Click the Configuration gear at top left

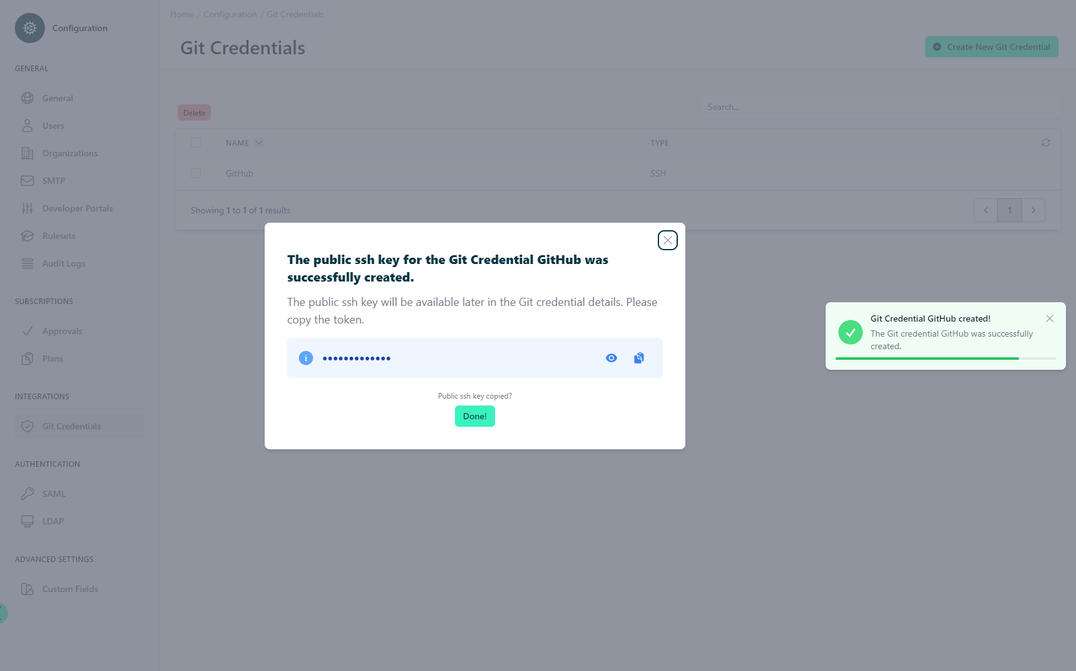coord(29,28)
